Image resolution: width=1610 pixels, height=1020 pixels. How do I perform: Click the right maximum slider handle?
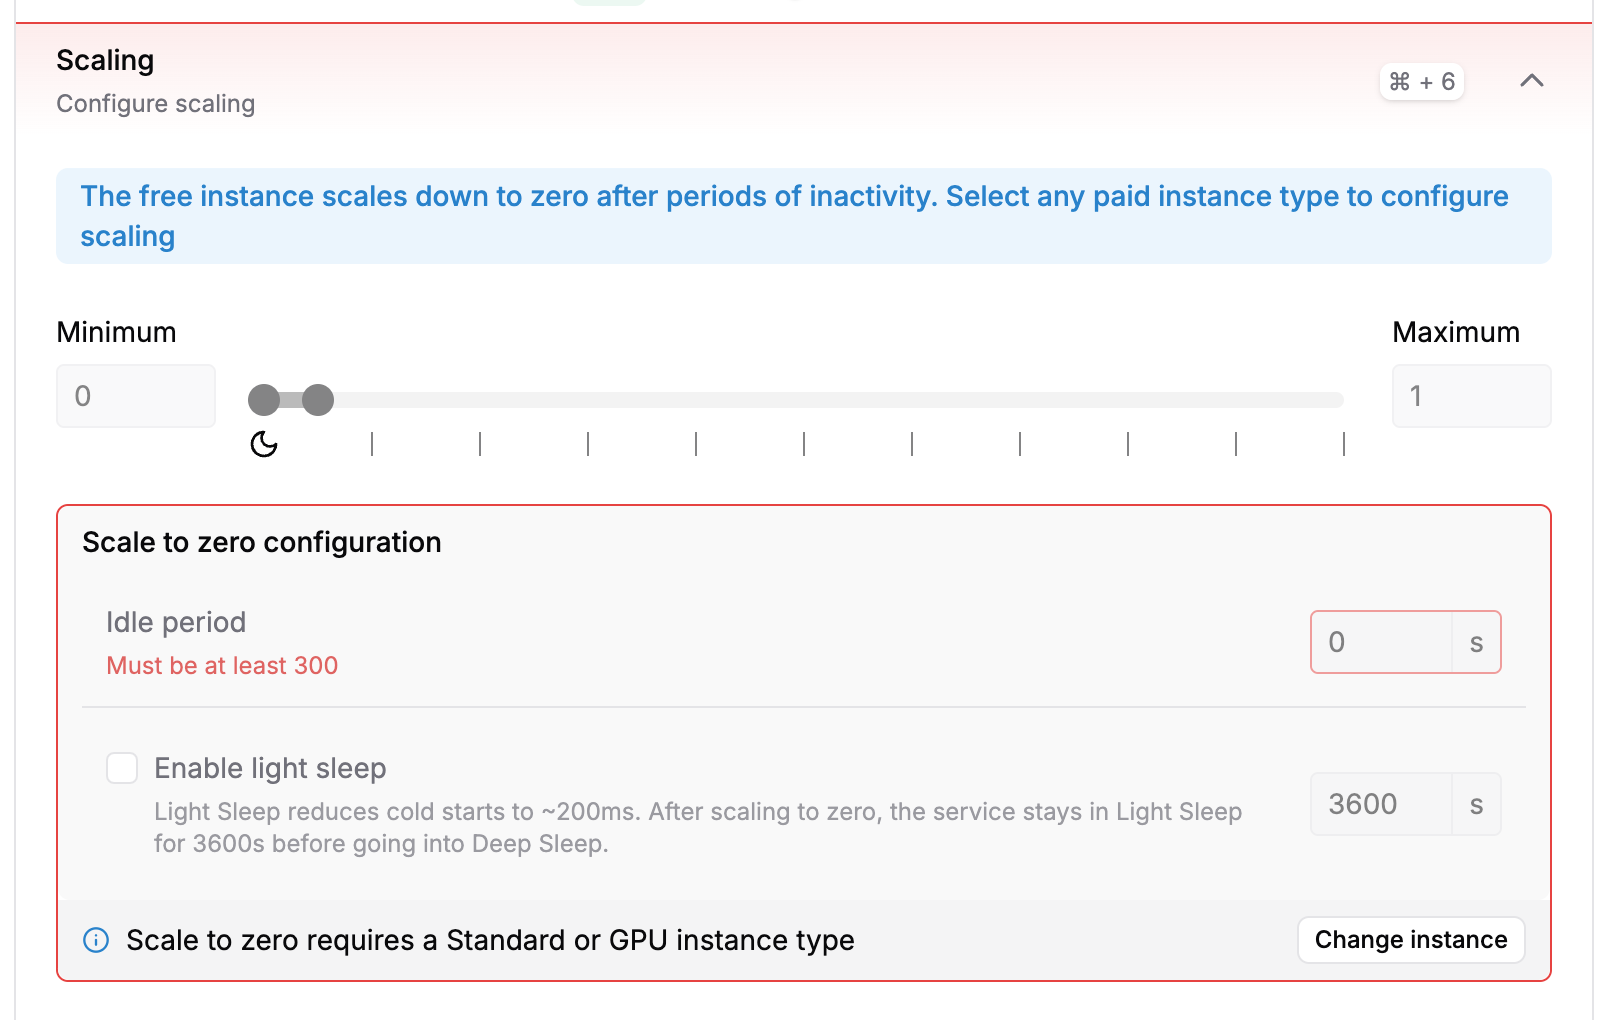pos(318,400)
